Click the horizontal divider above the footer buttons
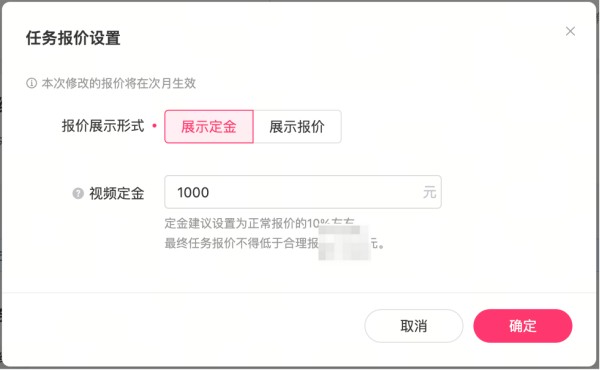This screenshot has width=600, height=370. [x=300, y=293]
